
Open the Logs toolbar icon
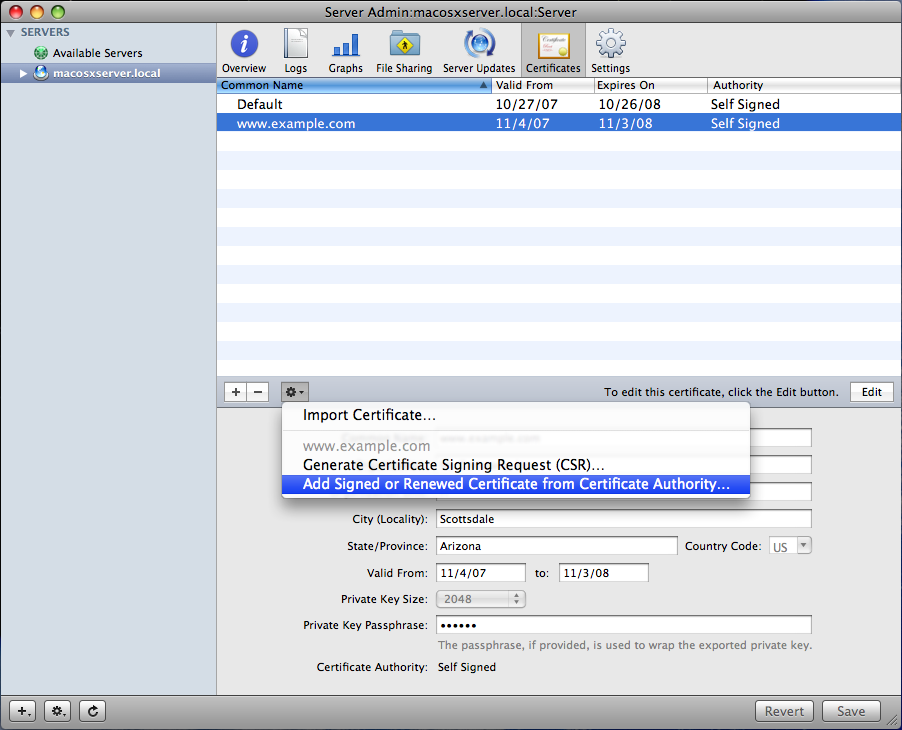pos(296,51)
